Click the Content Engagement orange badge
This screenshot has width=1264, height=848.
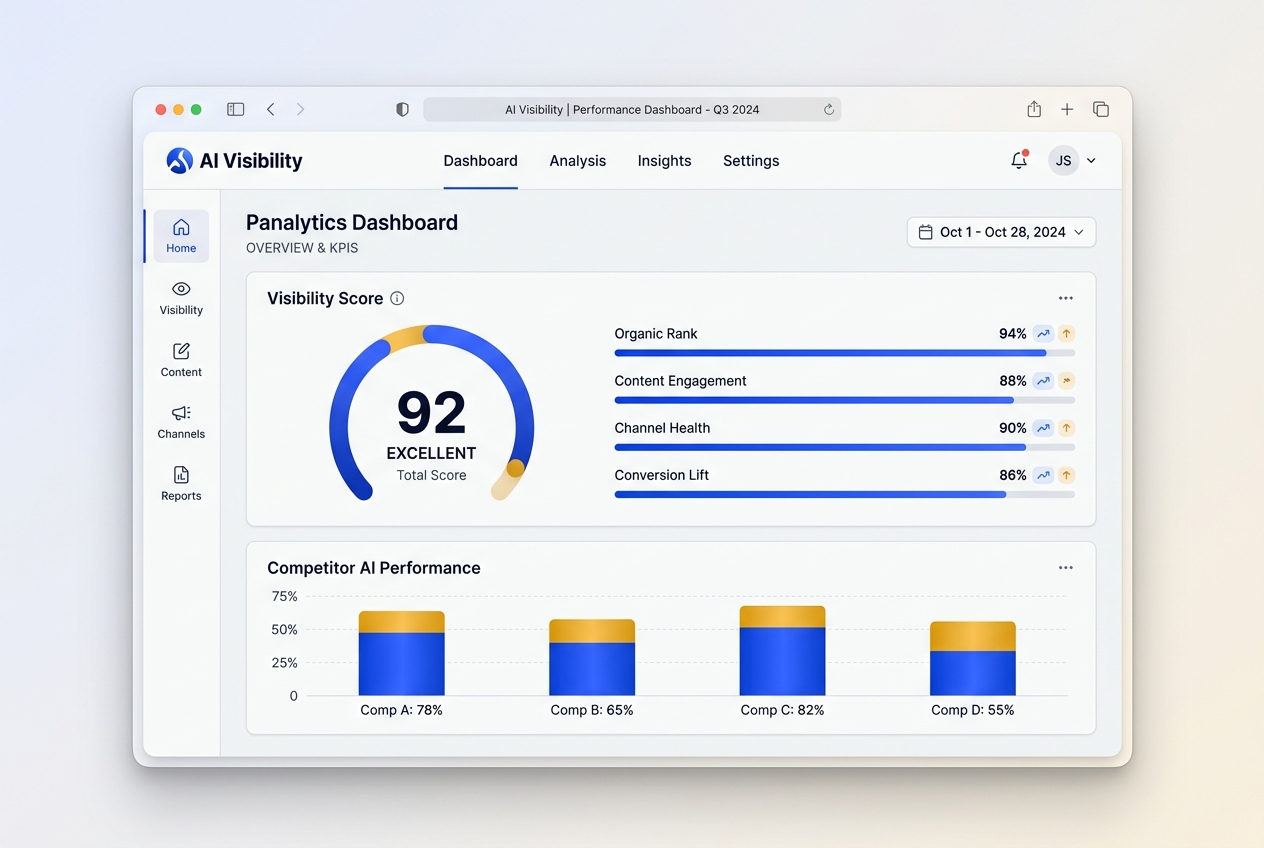[x=1067, y=381]
